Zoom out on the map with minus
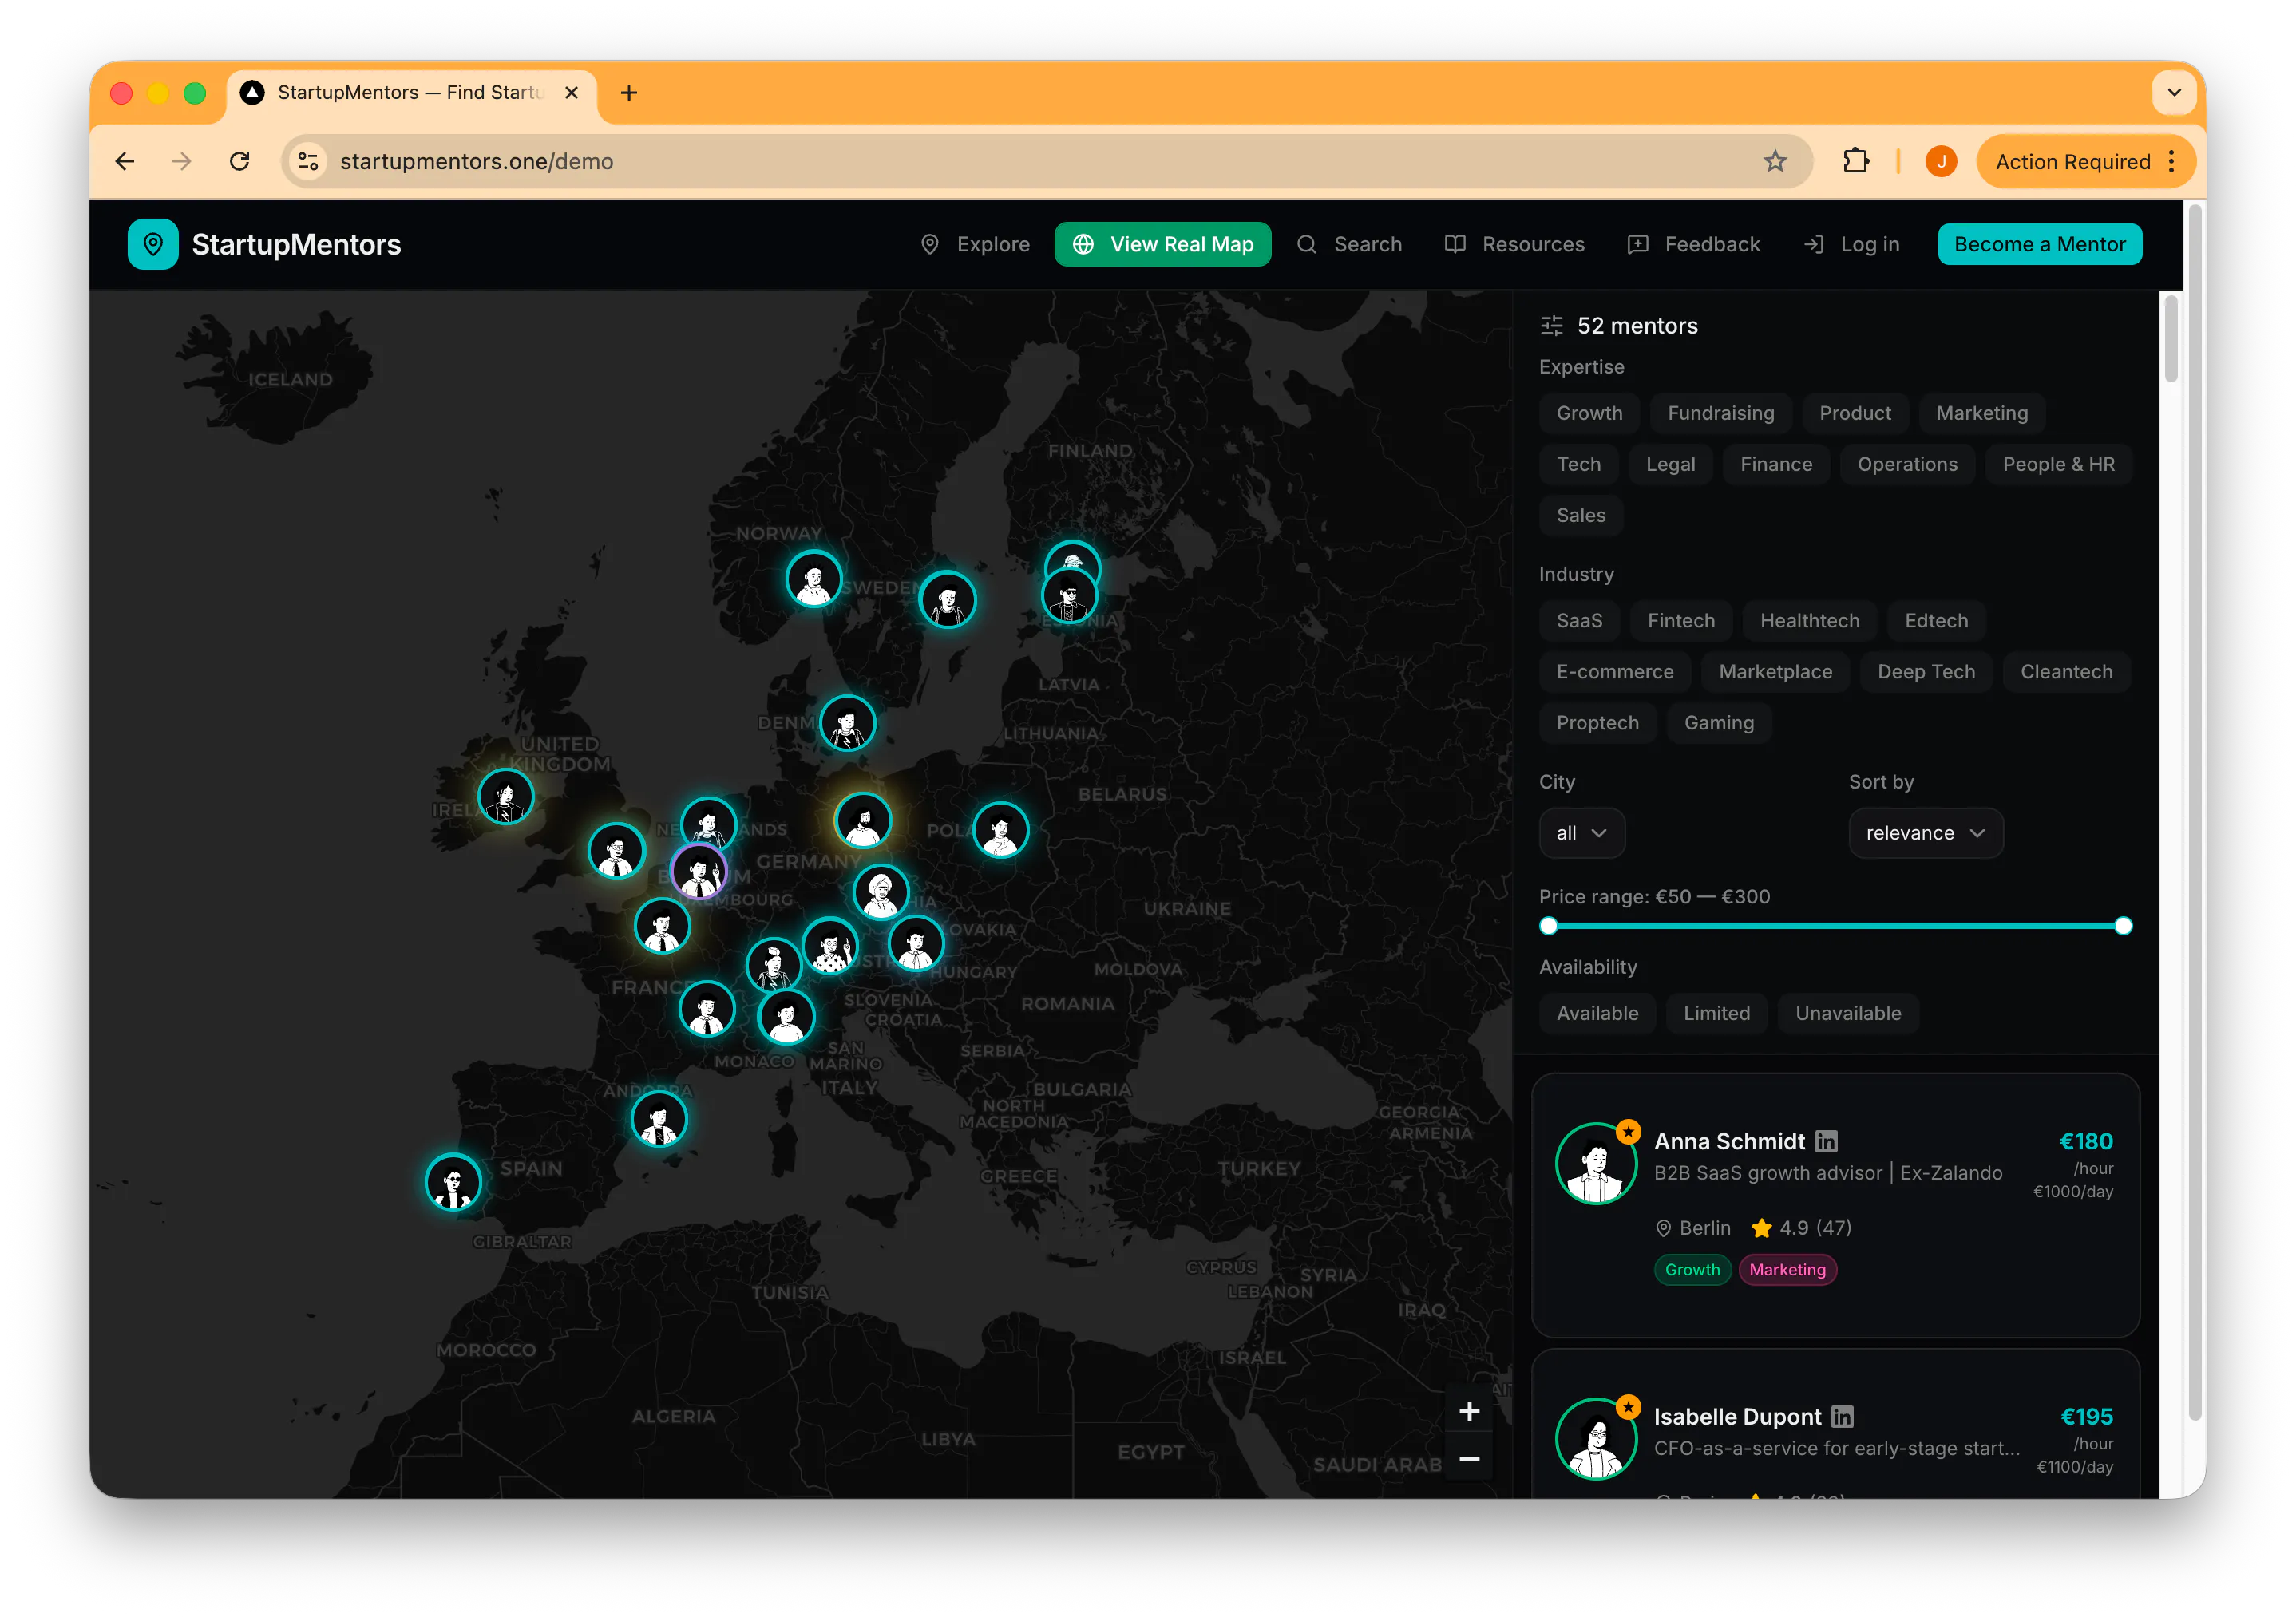Image resolution: width=2296 pixels, height=1617 pixels. tap(1469, 1459)
